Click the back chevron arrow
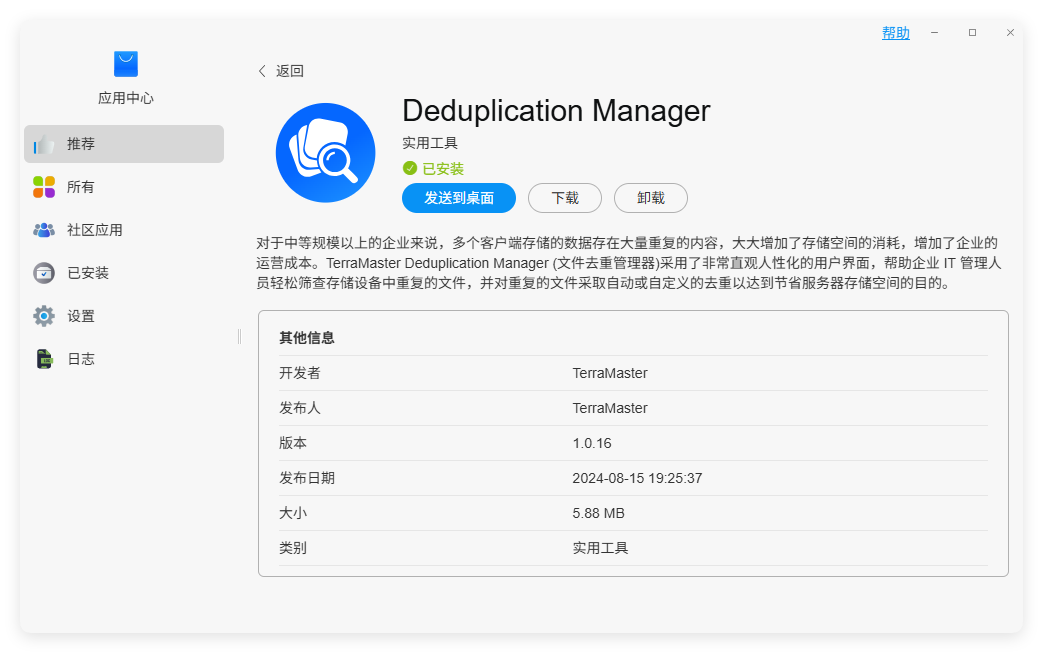The image size is (1043, 653). (x=262, y=71)
